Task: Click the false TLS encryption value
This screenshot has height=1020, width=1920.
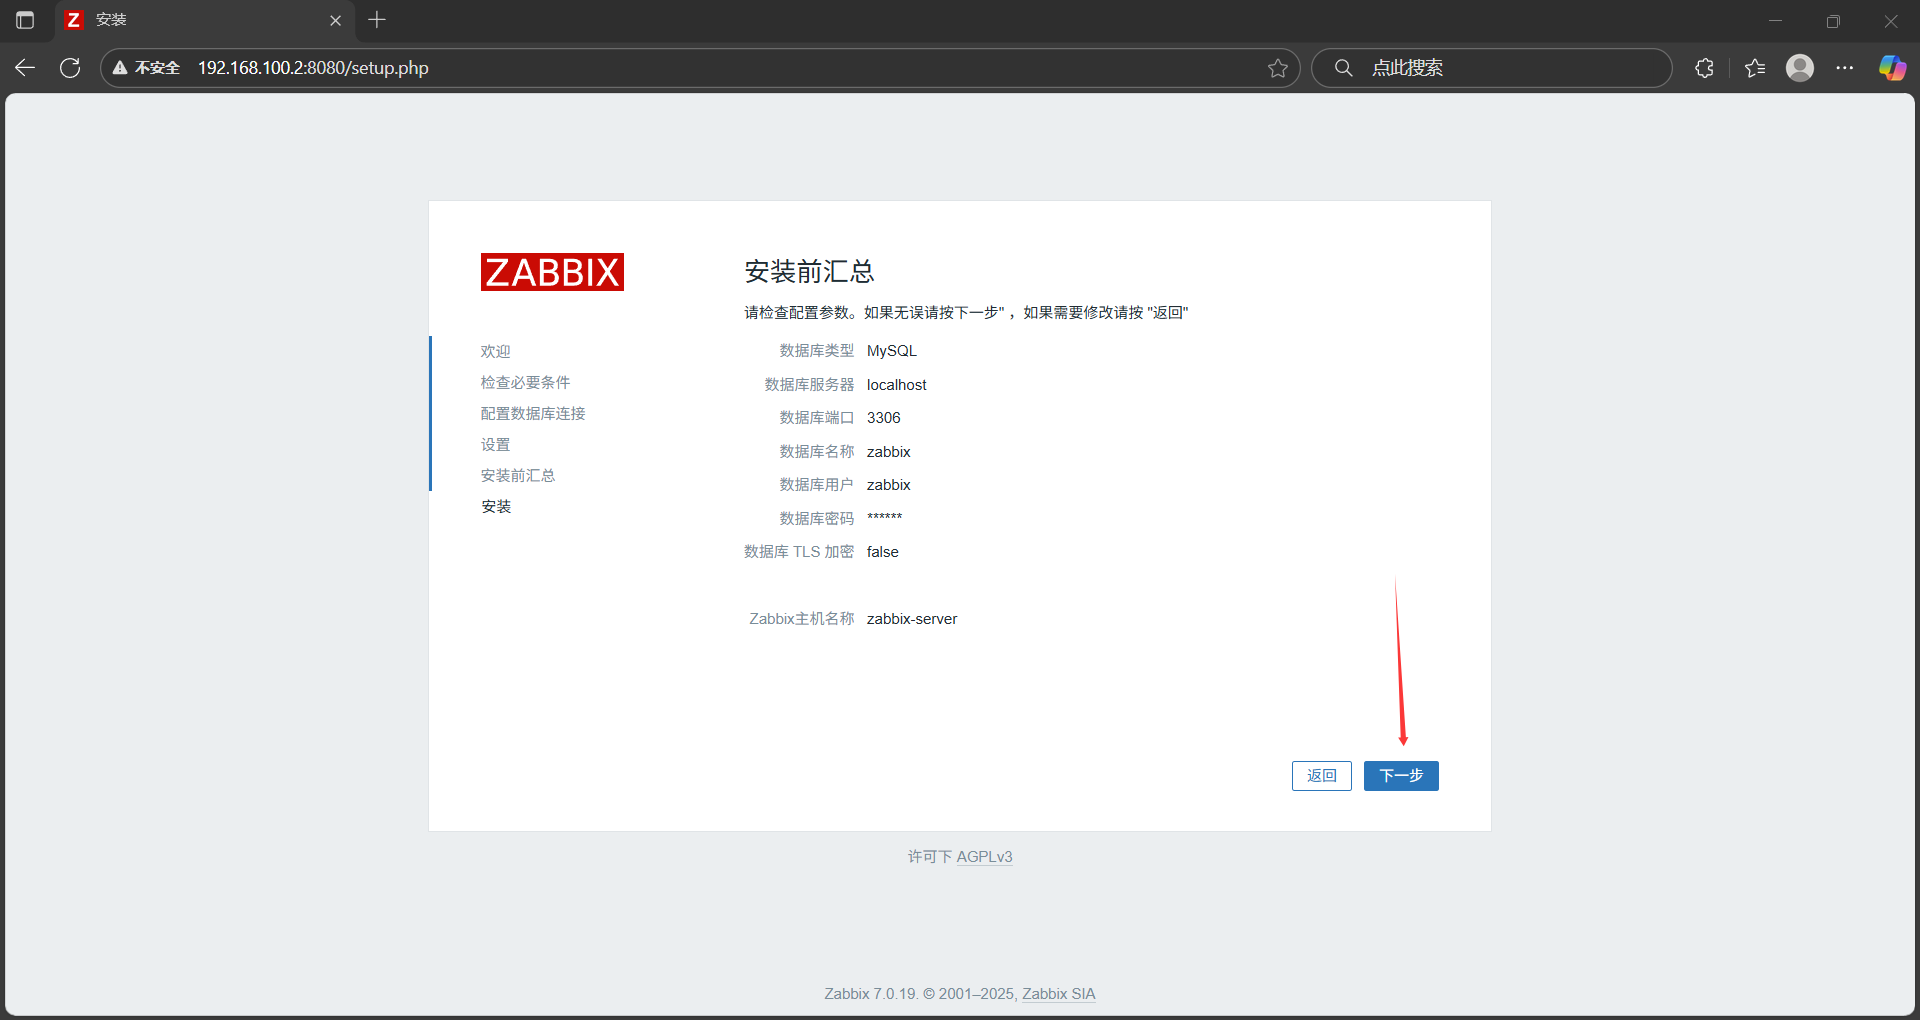Action: pos(883,552)
